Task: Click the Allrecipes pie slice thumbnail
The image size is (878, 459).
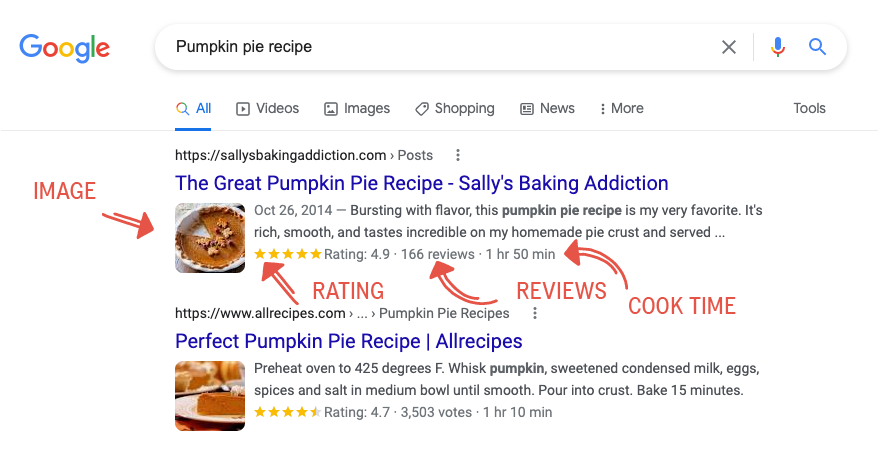Action: (x=210, y=396)
